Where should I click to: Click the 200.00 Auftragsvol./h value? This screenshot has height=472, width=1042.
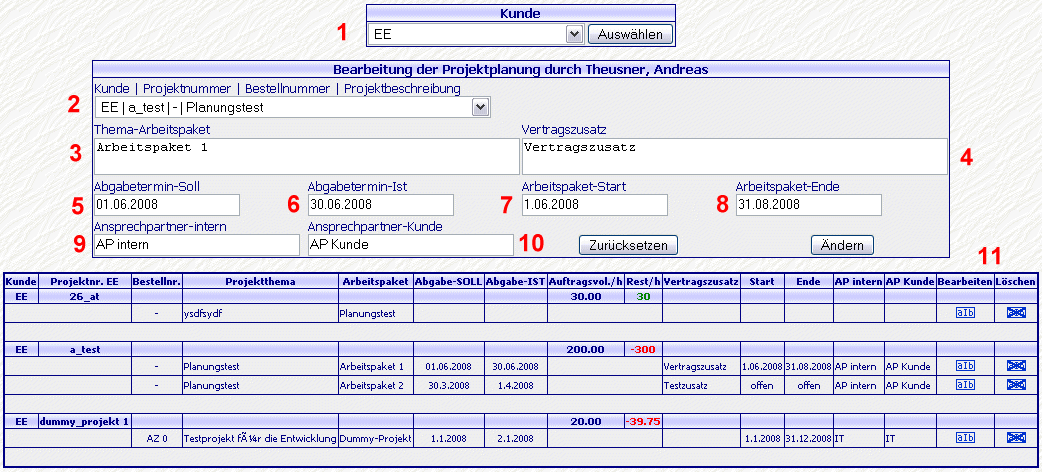coord(585,349)
